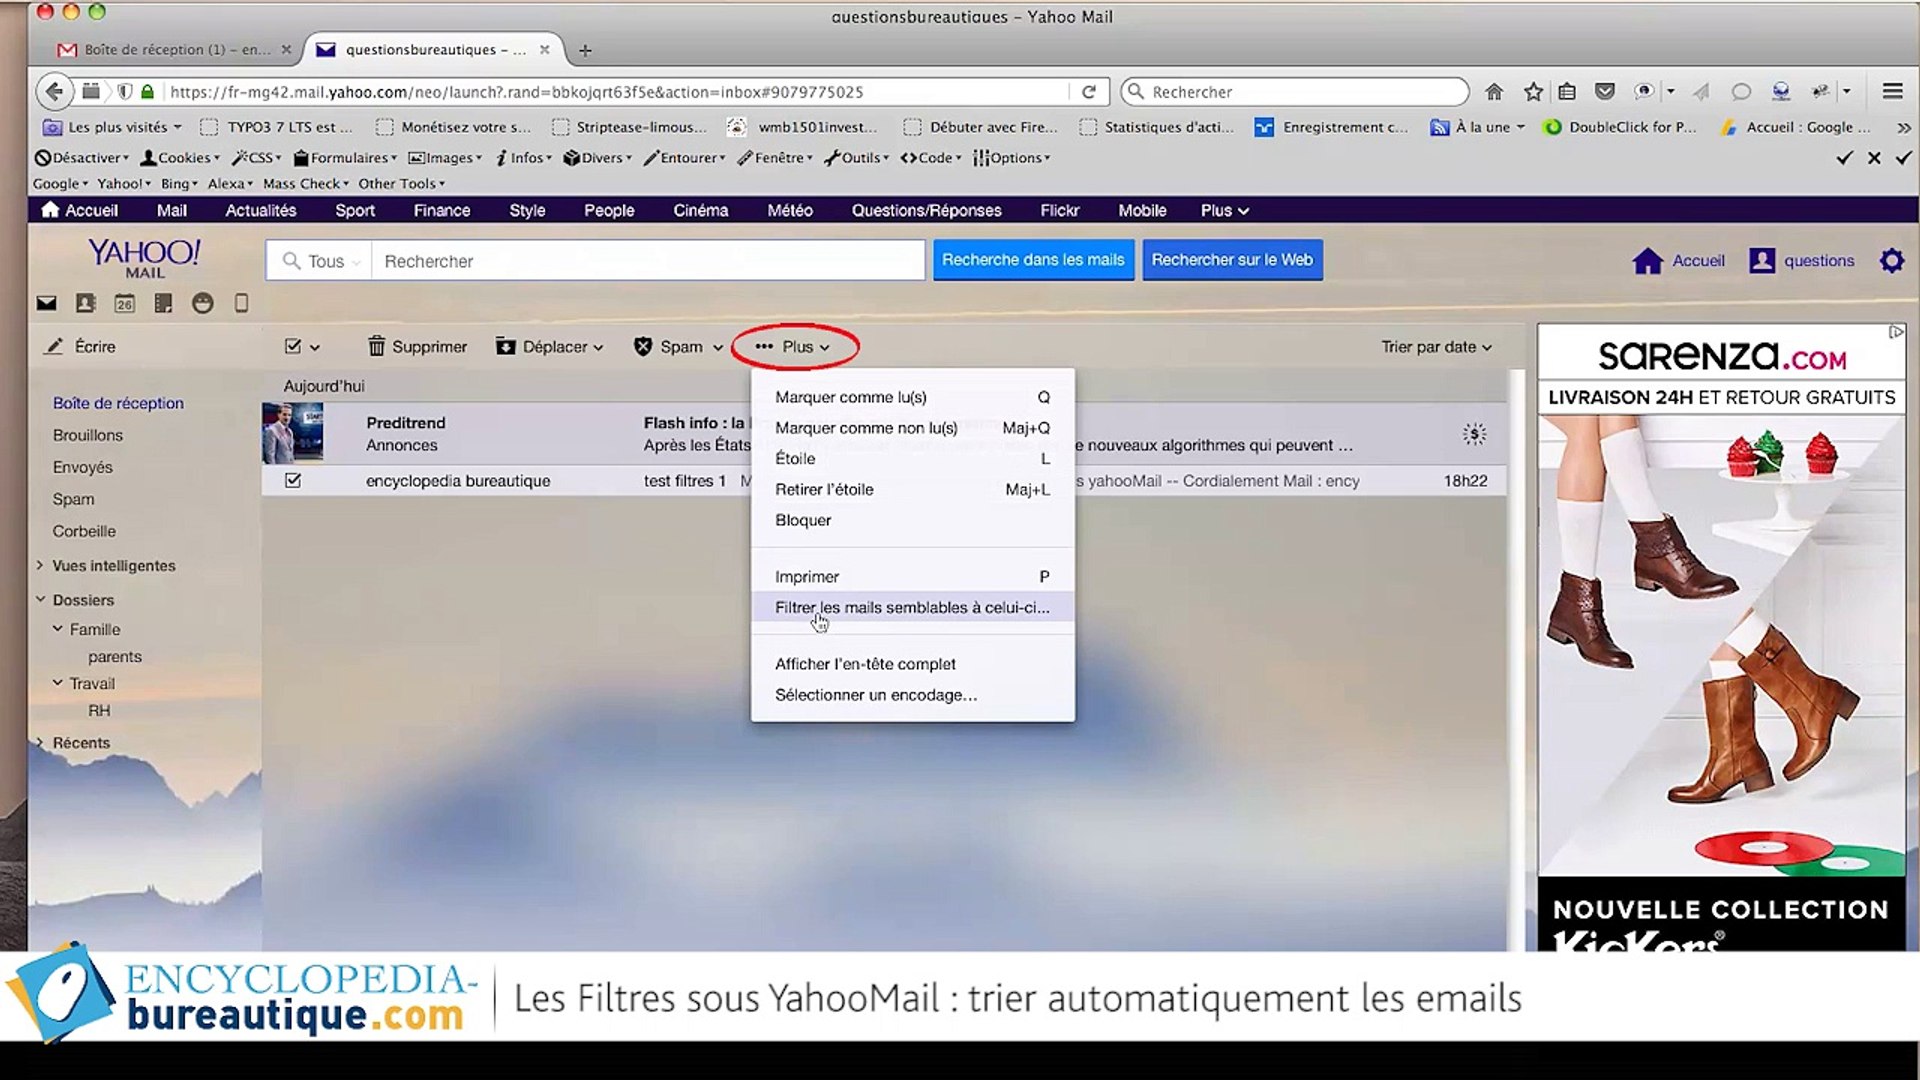Click the AdChoices icon on Sarenza ad

[x=1895, y=332]
